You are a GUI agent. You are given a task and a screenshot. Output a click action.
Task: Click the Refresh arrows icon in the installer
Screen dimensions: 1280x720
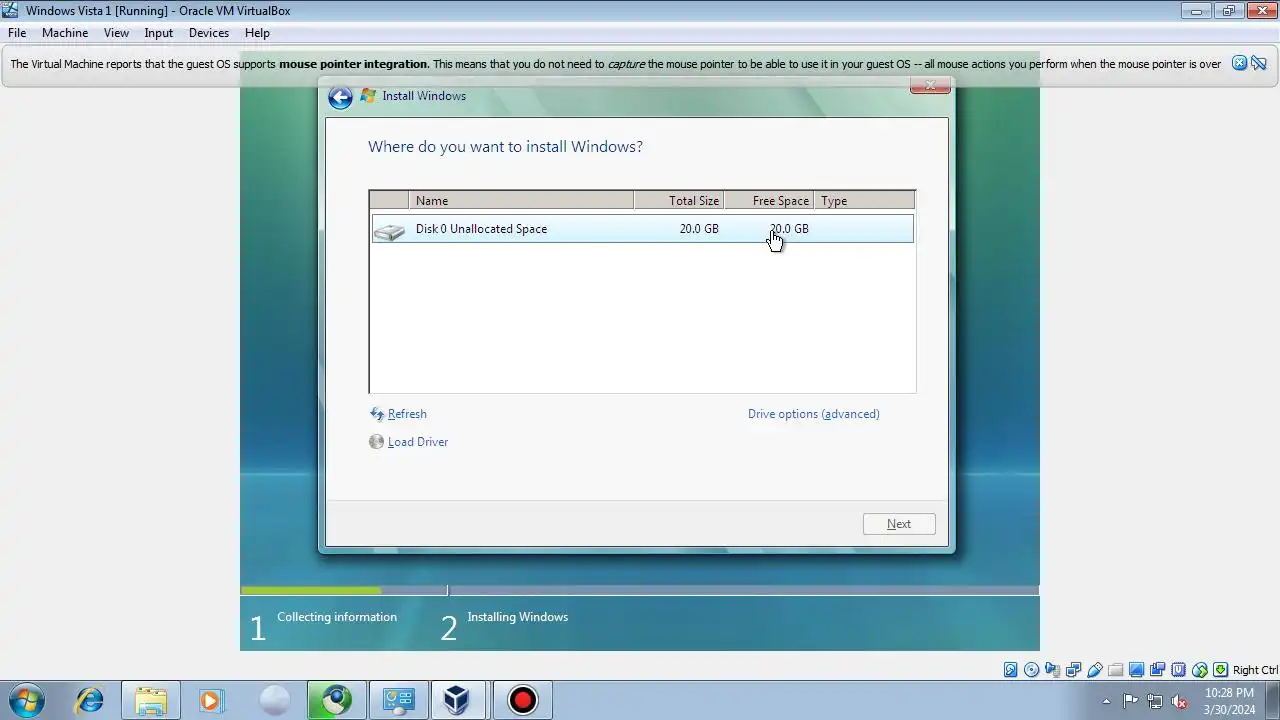[x=376, y=414]
